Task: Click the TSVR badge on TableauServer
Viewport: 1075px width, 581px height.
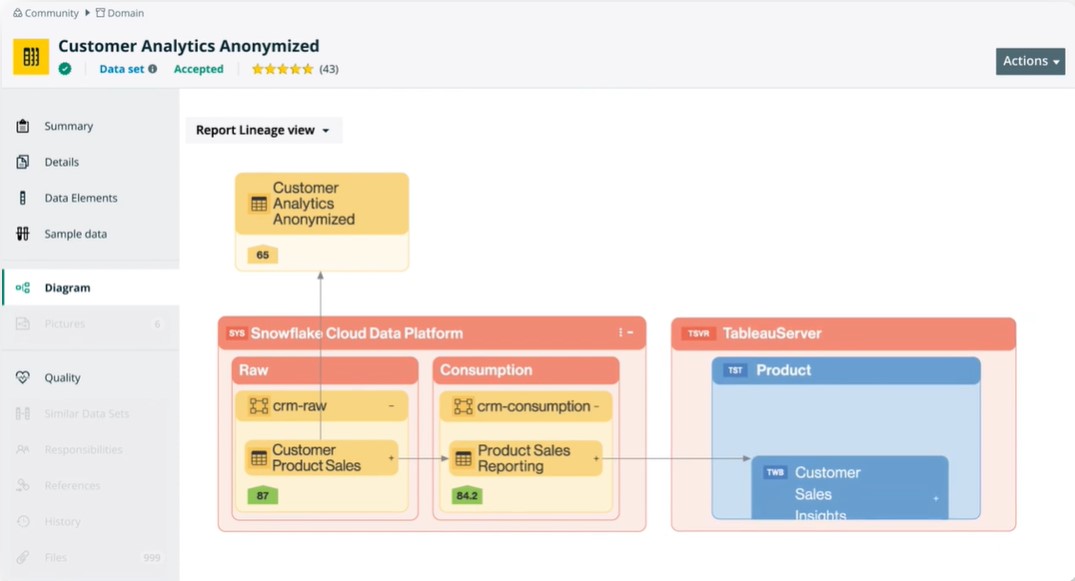Action: click(699, 333)
